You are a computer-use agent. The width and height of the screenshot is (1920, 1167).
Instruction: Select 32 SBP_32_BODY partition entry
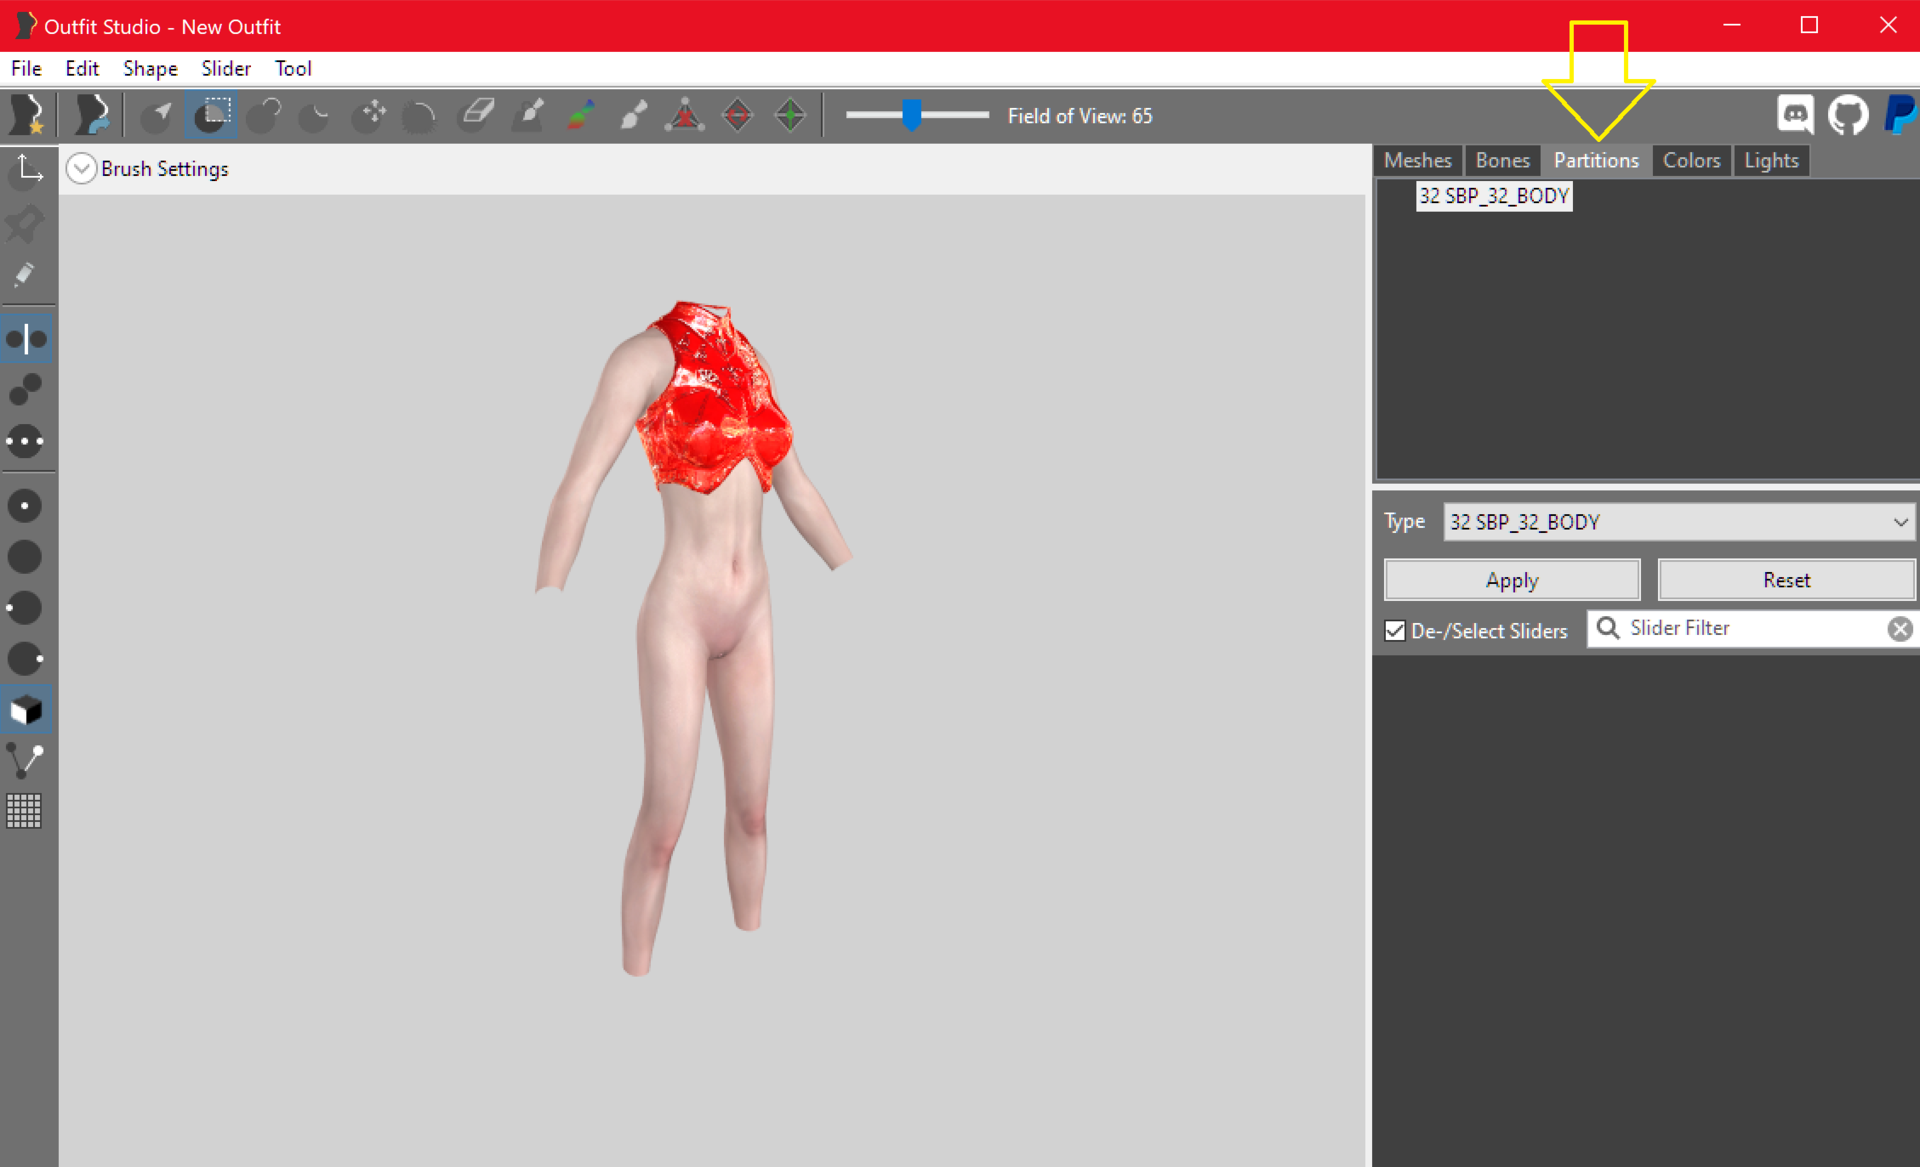1494,196
